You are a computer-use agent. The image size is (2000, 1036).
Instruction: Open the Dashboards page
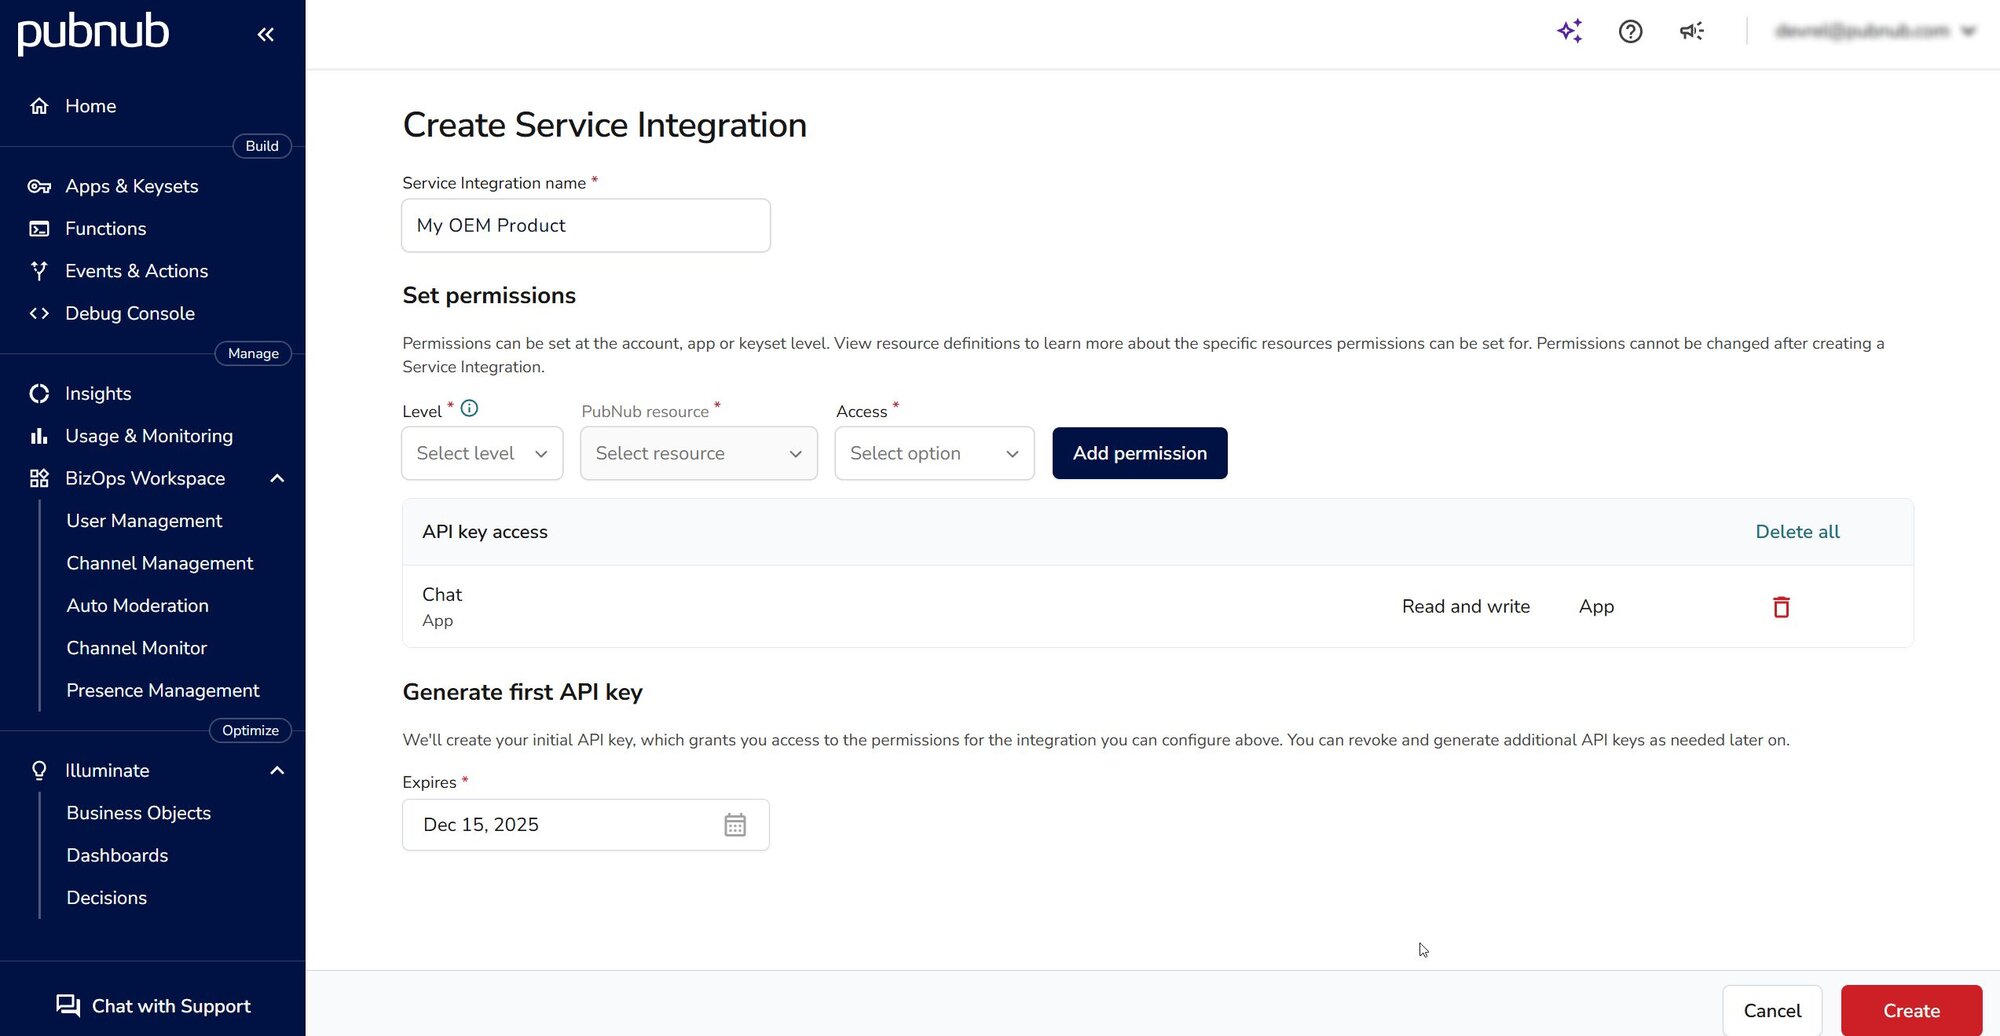coord(117,855)
